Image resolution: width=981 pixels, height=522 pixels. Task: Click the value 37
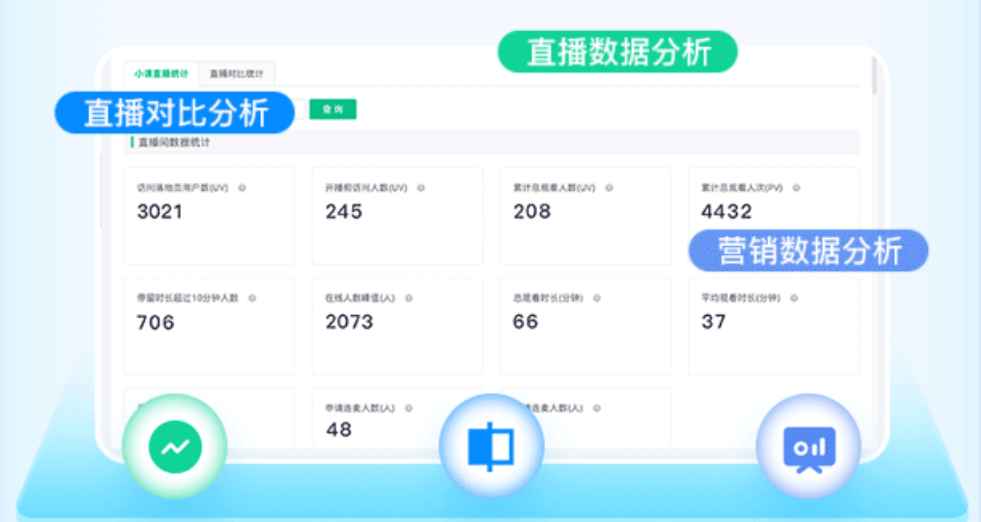[x=713, y=322]
